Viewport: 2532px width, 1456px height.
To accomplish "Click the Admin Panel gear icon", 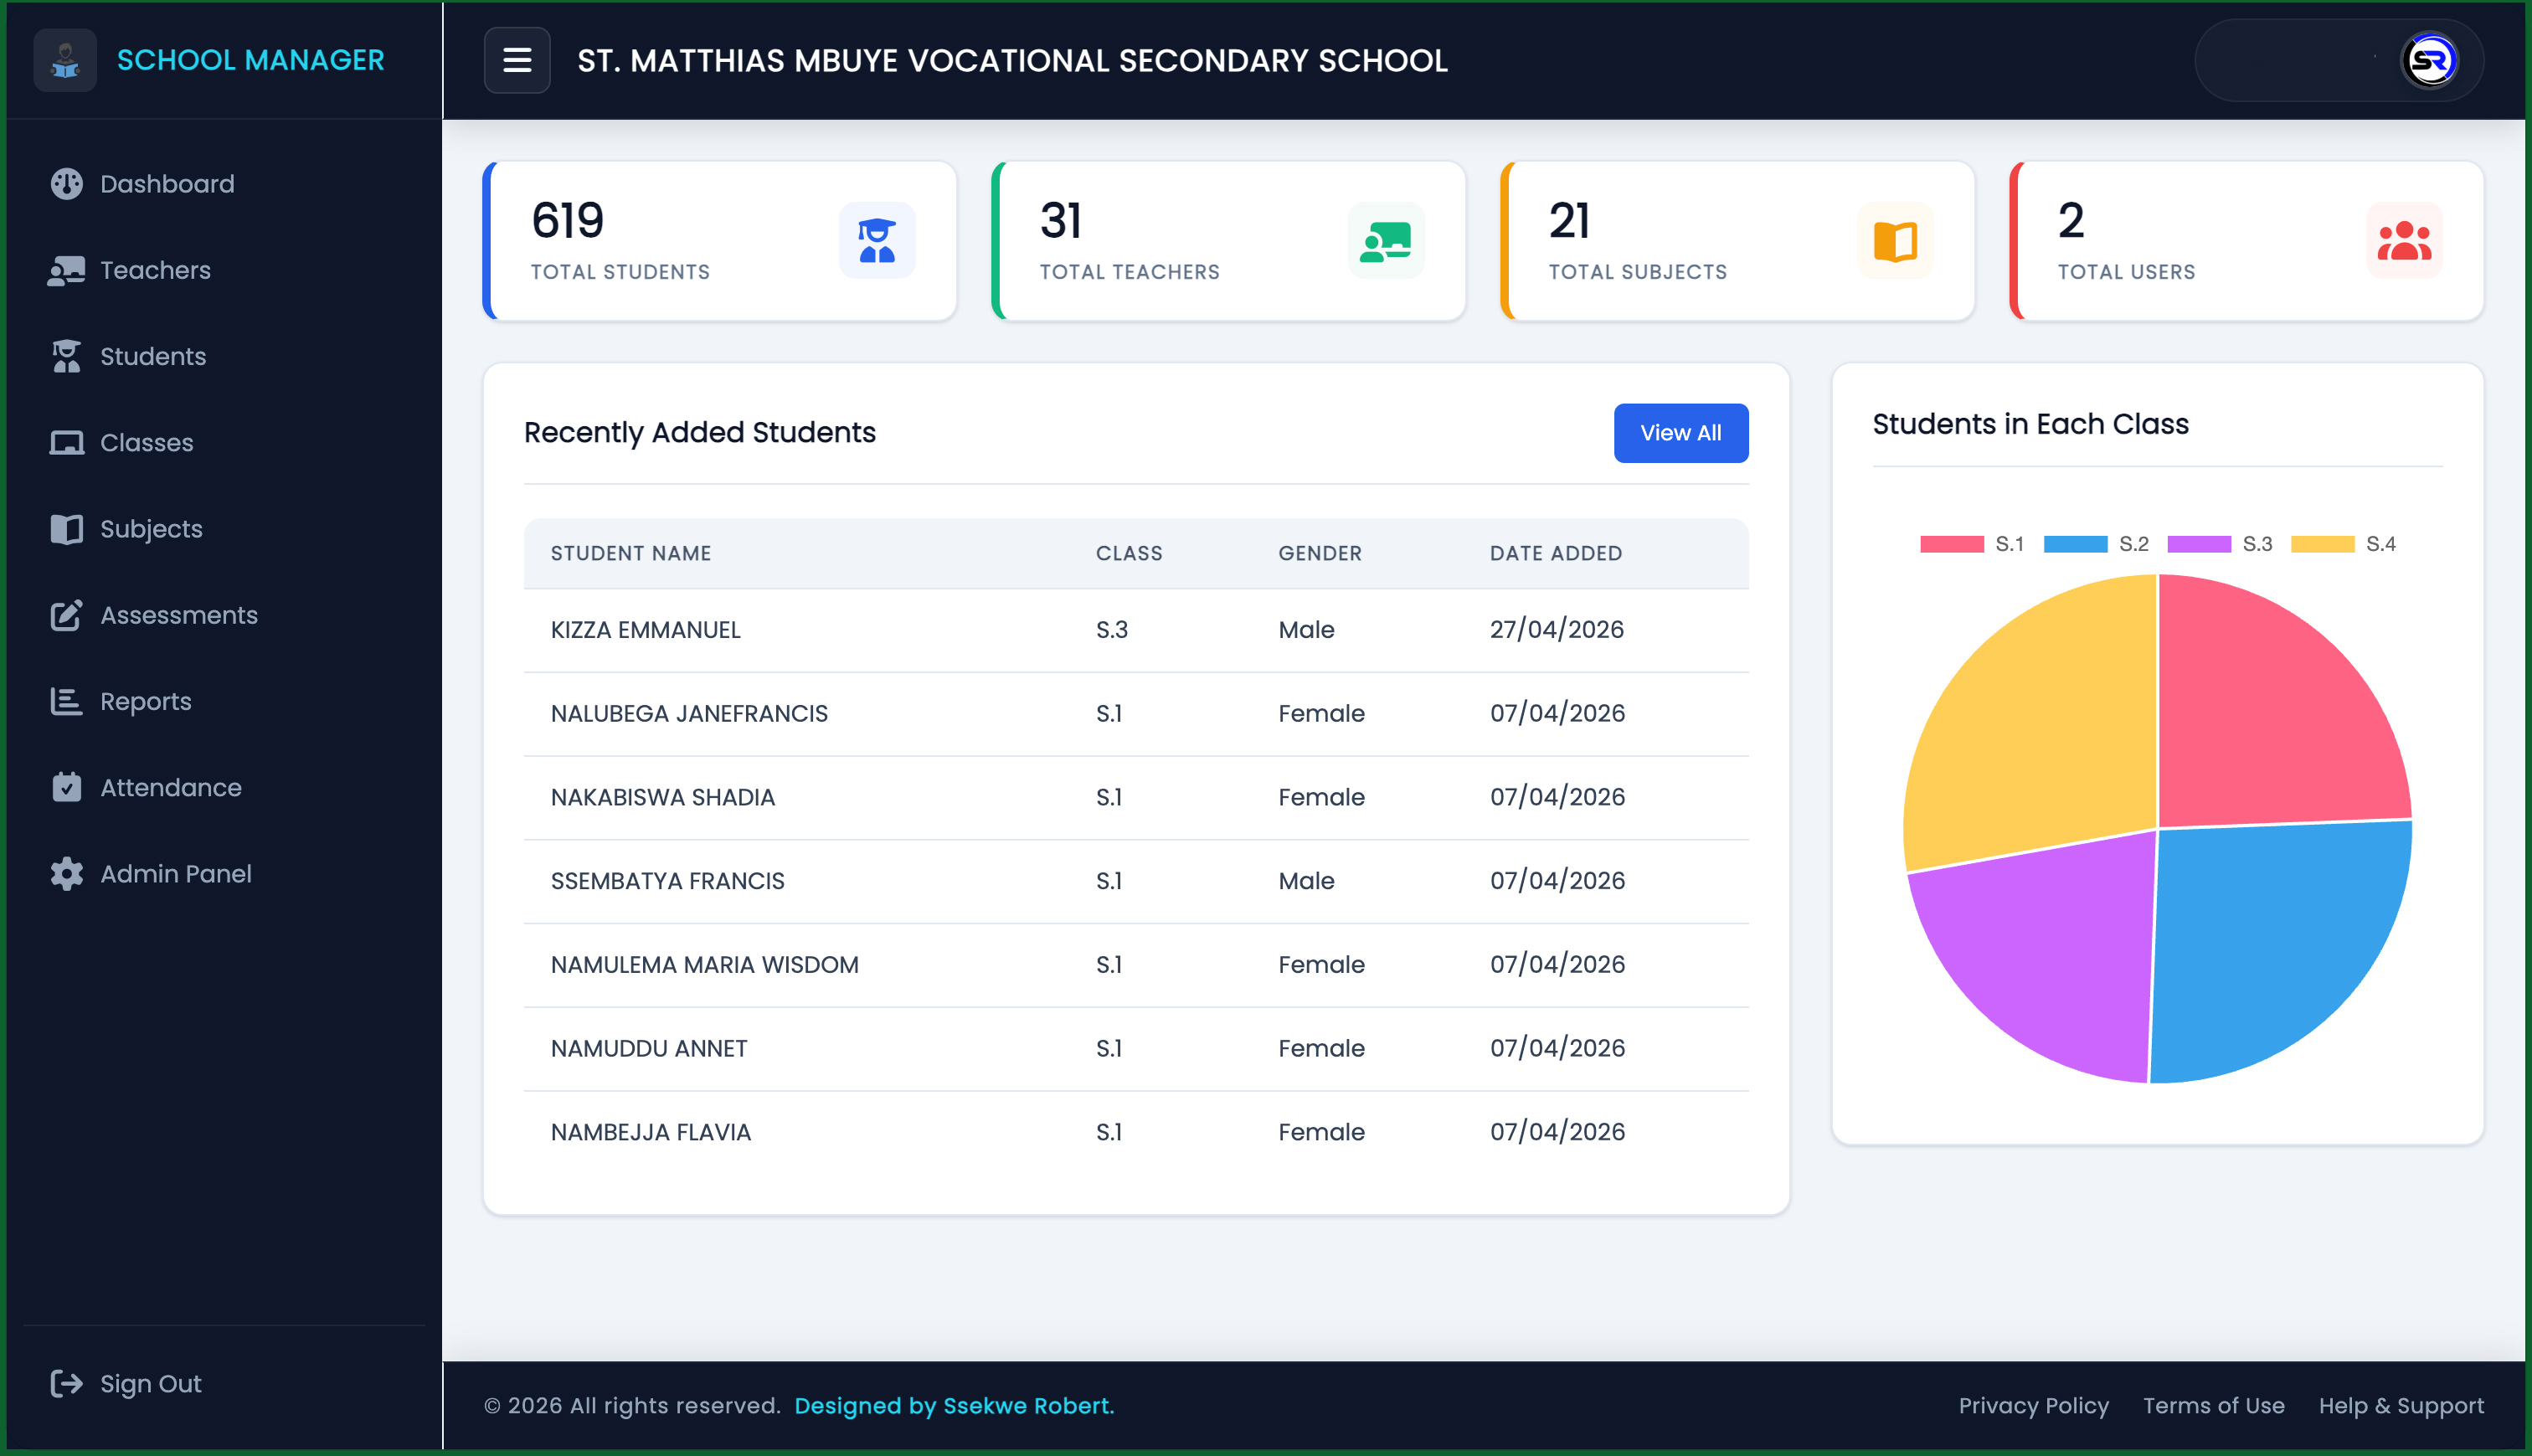I will 67,874.
